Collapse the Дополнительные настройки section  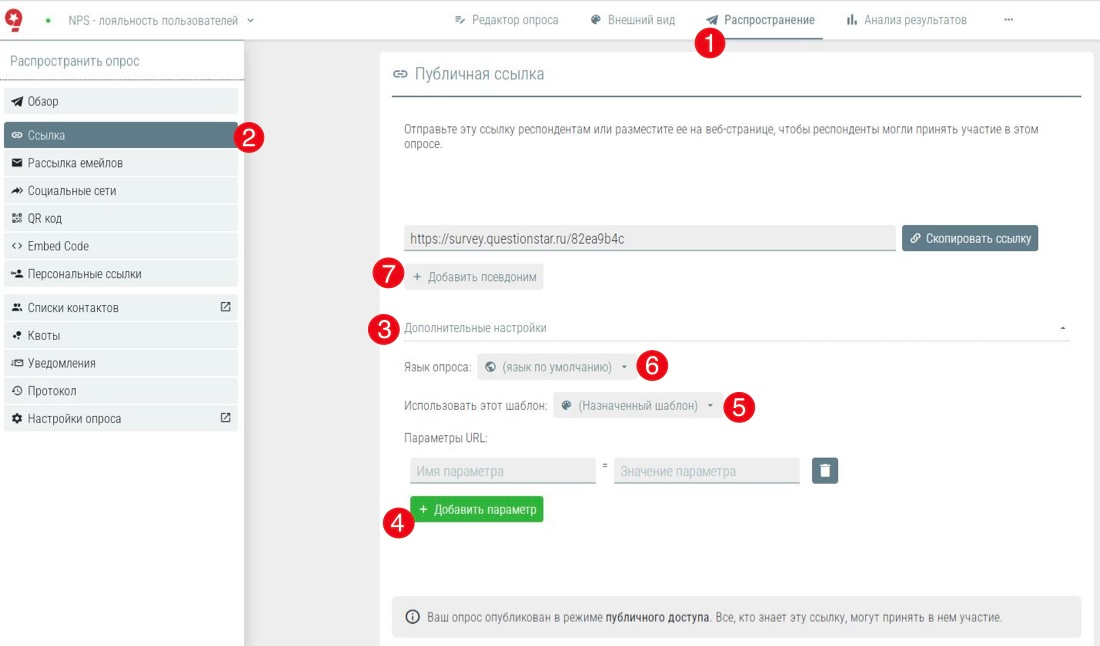(1062, 328)
